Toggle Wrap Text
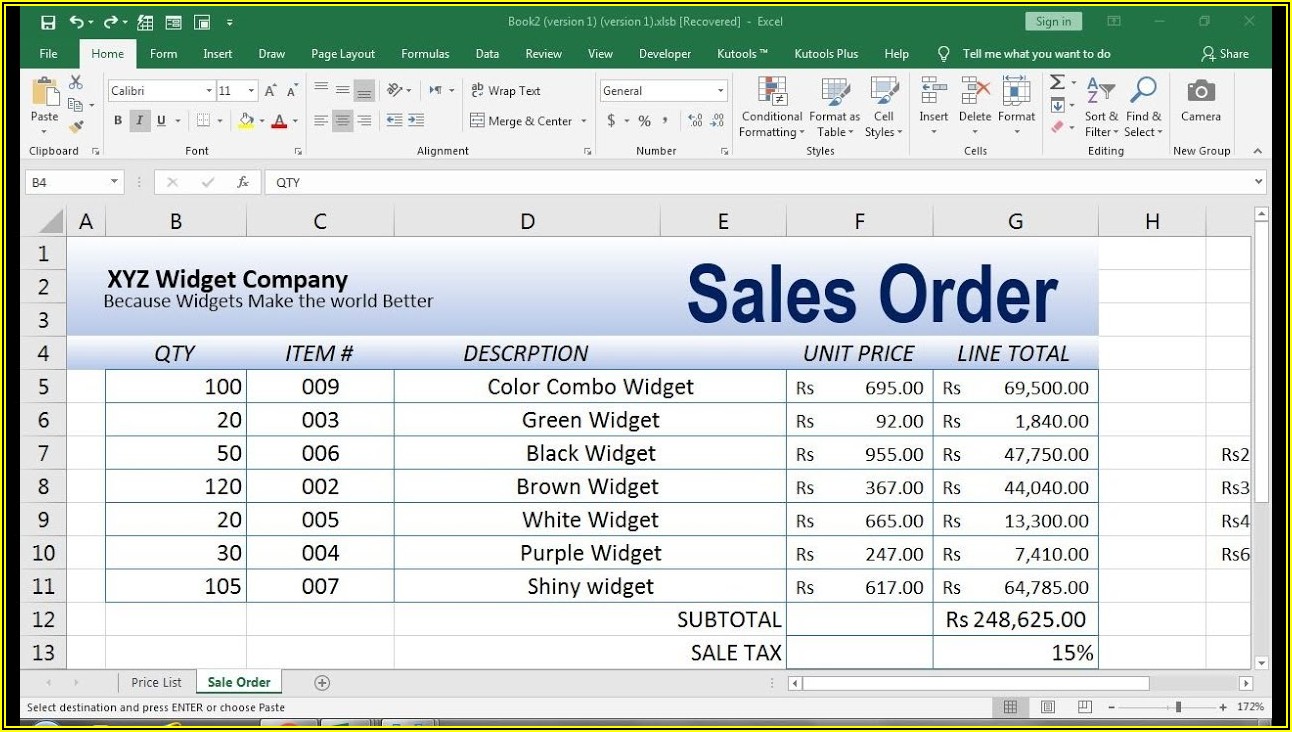This screenshot has width=1292, height=732. (x=505, y=91)
